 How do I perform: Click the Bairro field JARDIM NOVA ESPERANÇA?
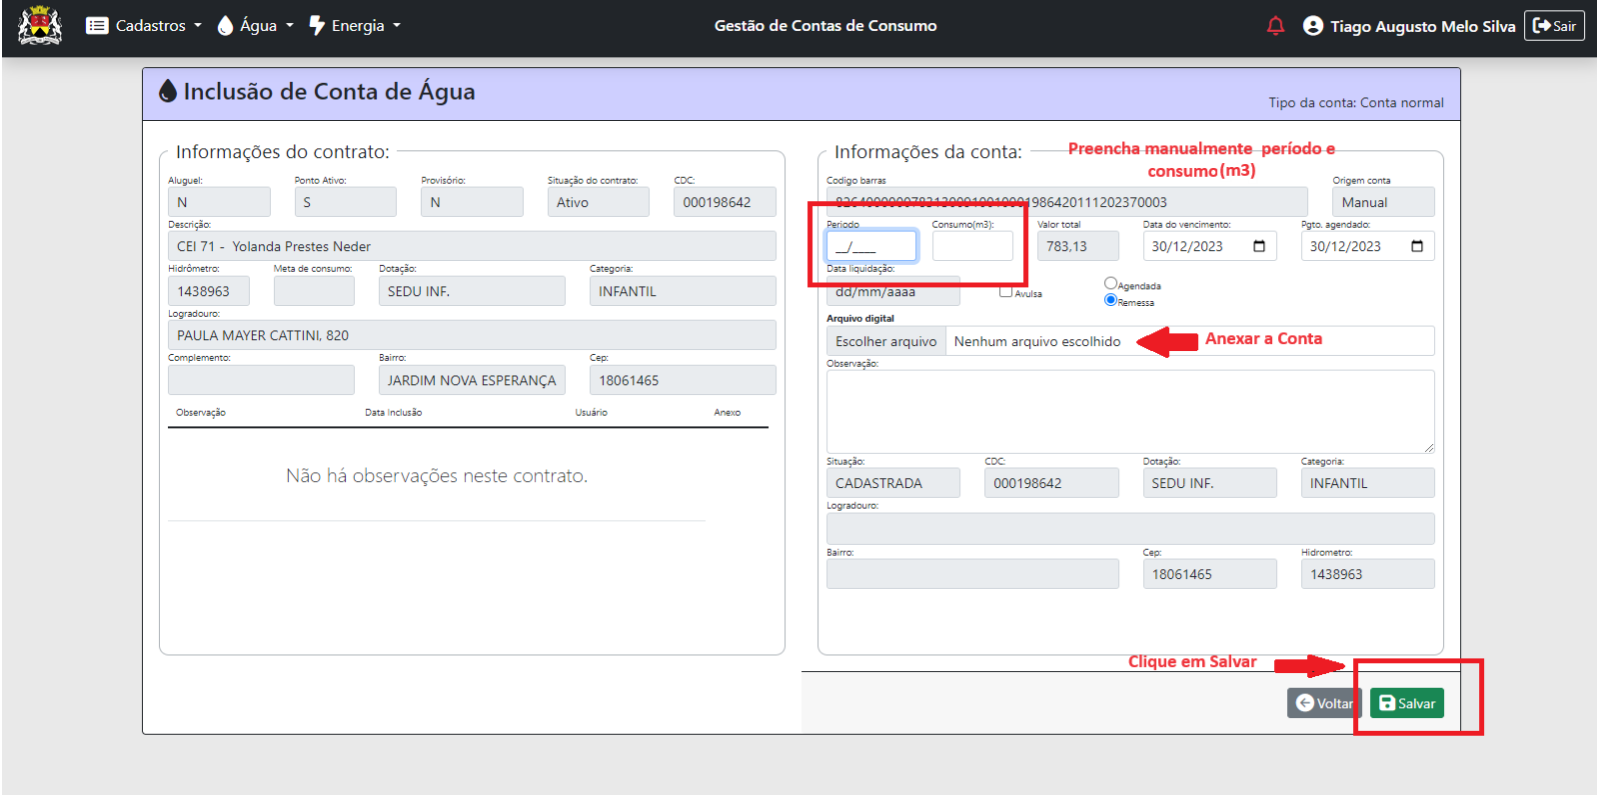click(472, 380)
